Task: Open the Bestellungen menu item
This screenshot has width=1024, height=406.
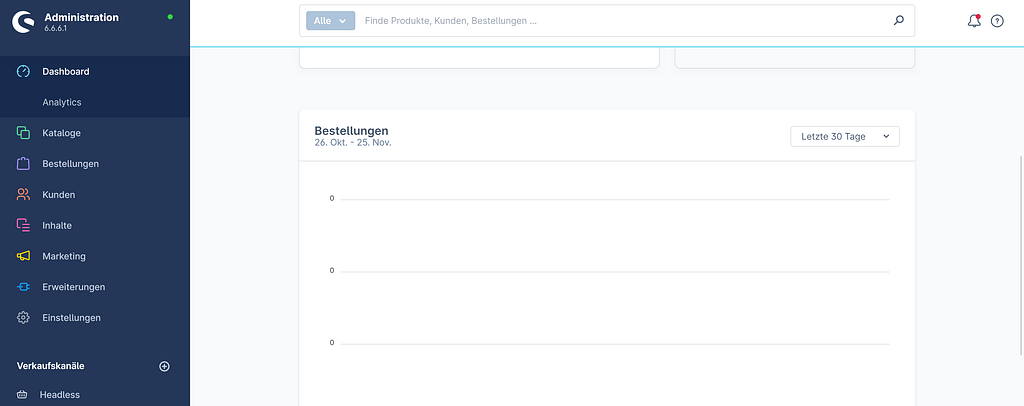Action: pos(70,164)
